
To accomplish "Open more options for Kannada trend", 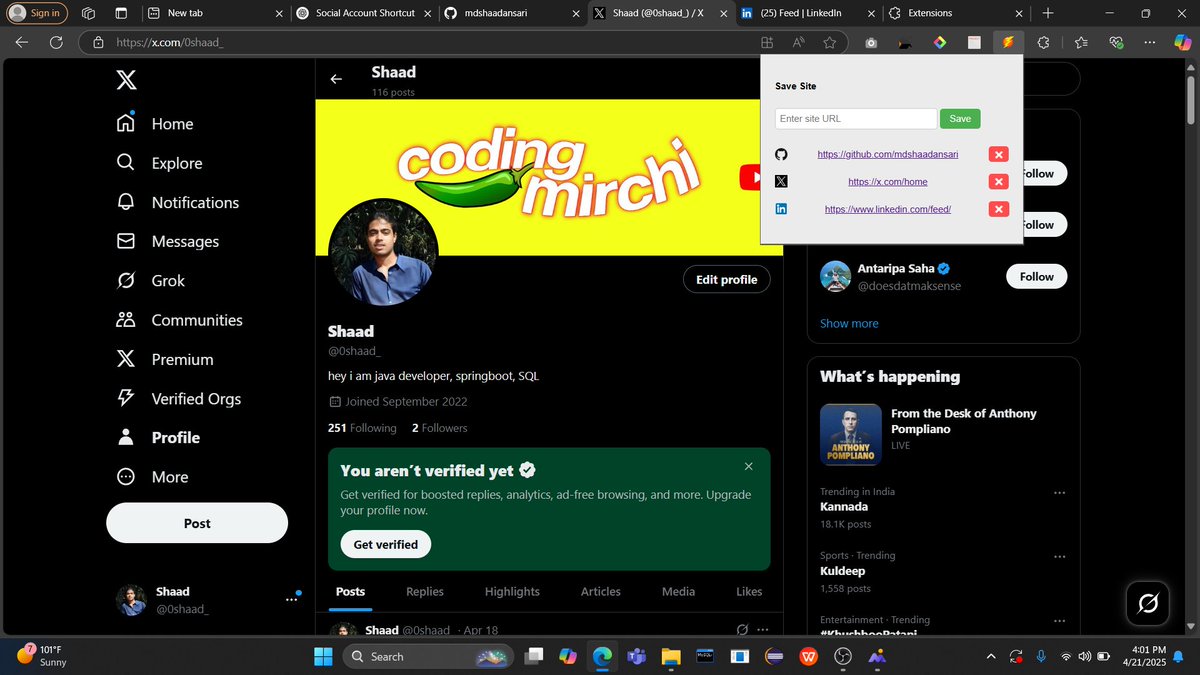I will [1059, 493].
